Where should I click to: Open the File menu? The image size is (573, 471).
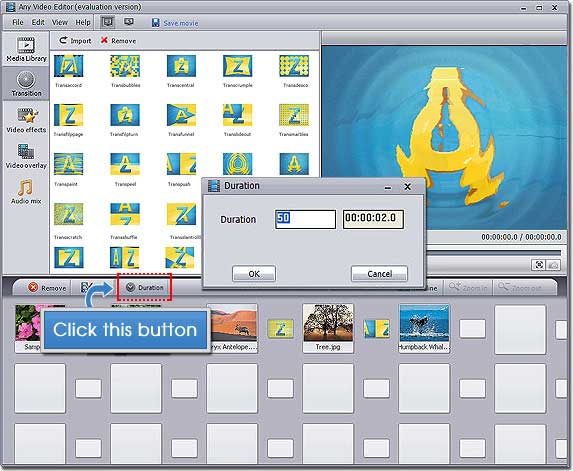pos(18,23)
